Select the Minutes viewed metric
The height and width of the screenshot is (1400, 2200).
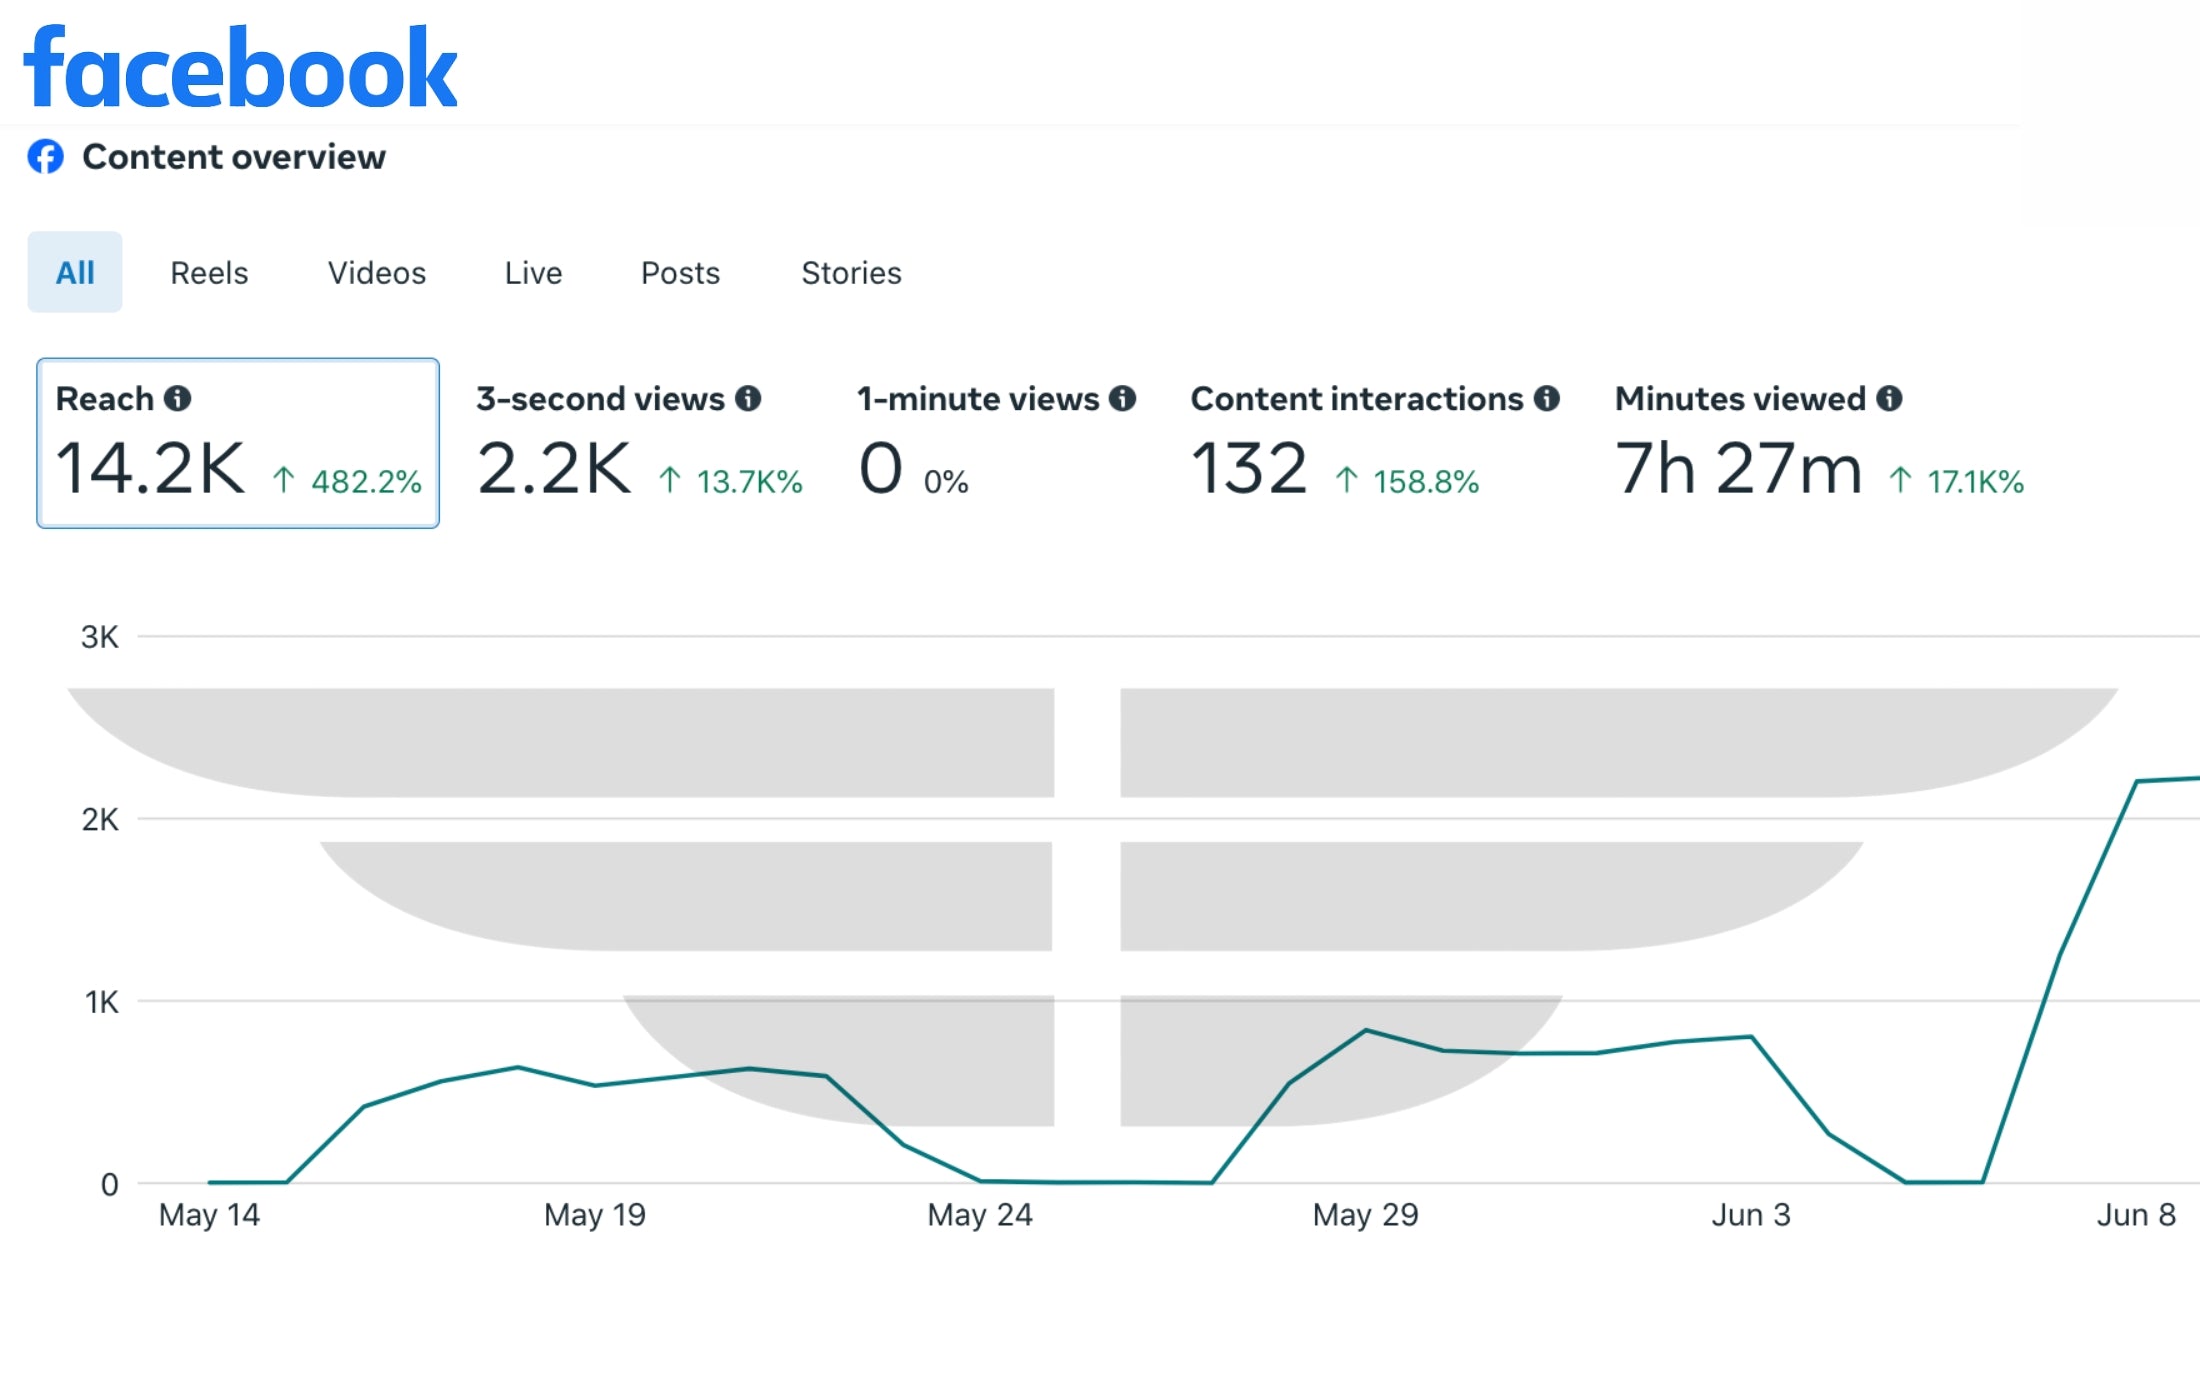[x=1820, y=443]
